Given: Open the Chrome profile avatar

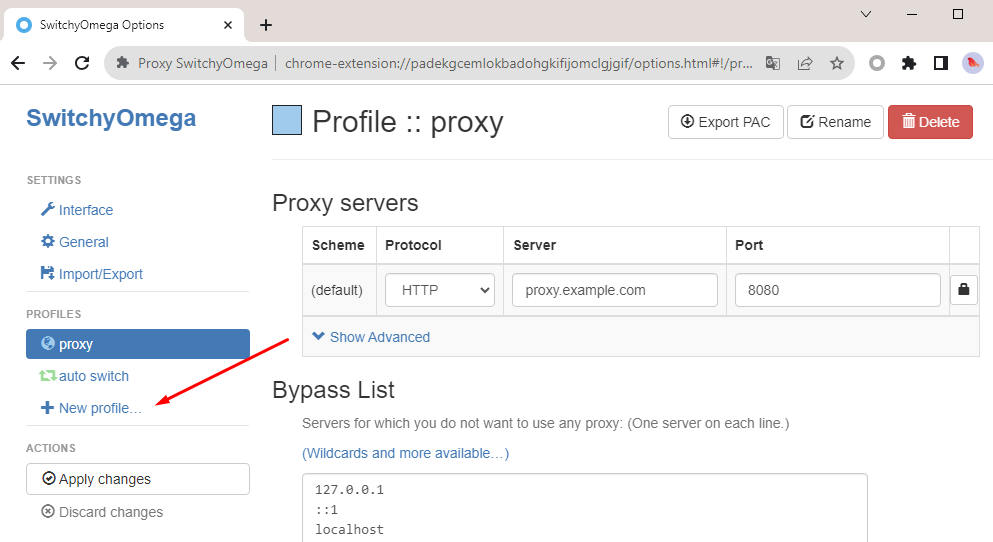Looking at the screenshot, I should click(x=973, y=63).
